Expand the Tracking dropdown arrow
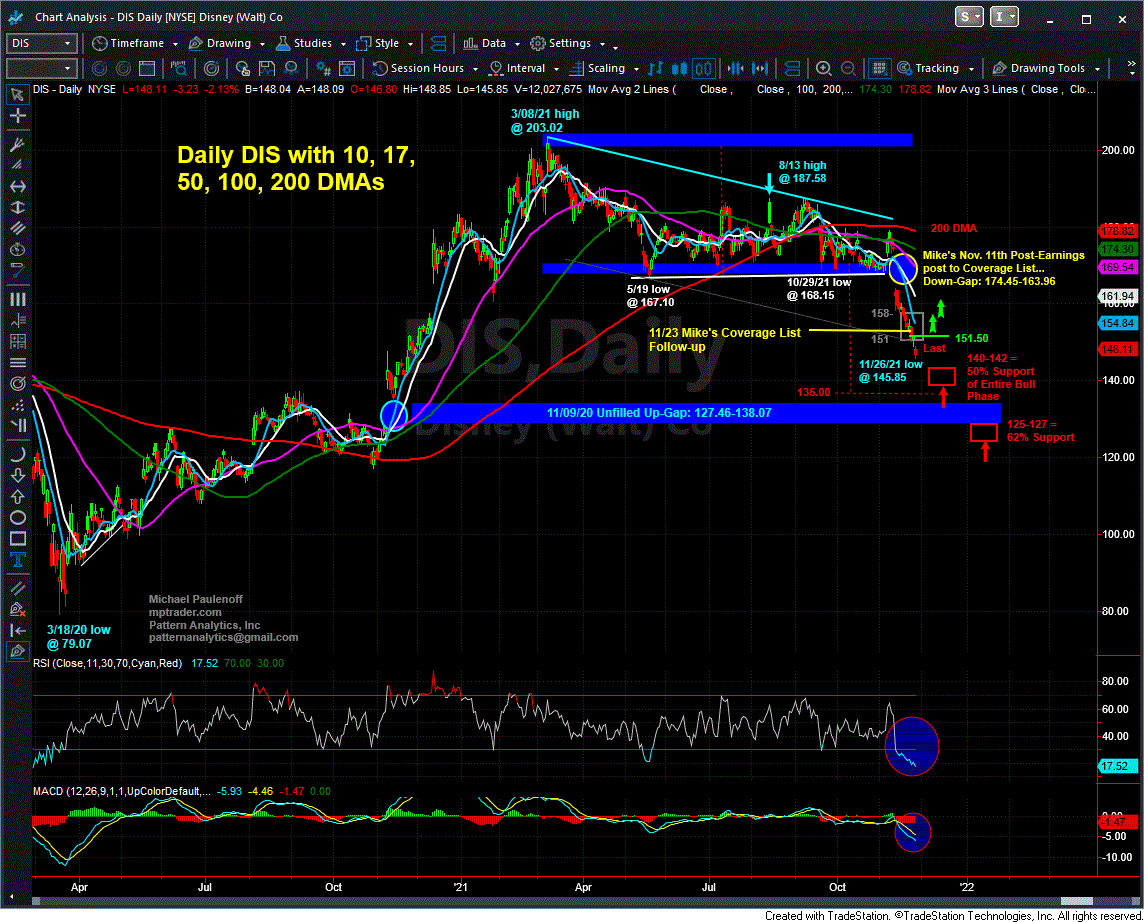Viewport: 1144px width, 922px height. tap(971, 69)
